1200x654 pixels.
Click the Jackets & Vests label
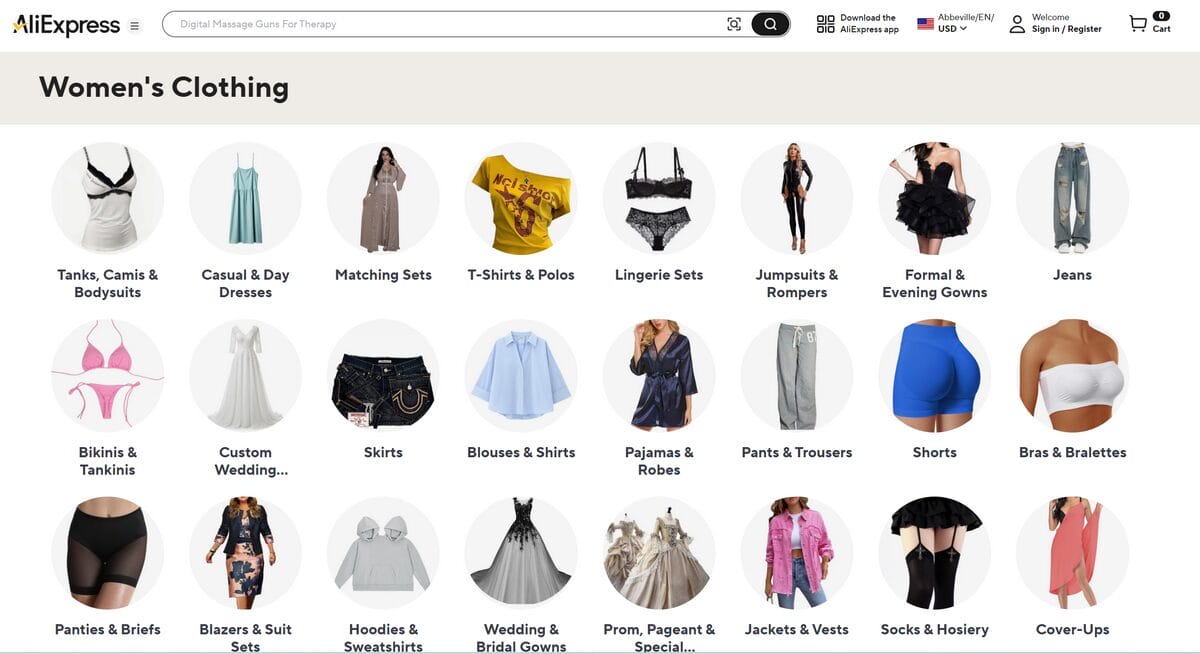coord(797,629)
